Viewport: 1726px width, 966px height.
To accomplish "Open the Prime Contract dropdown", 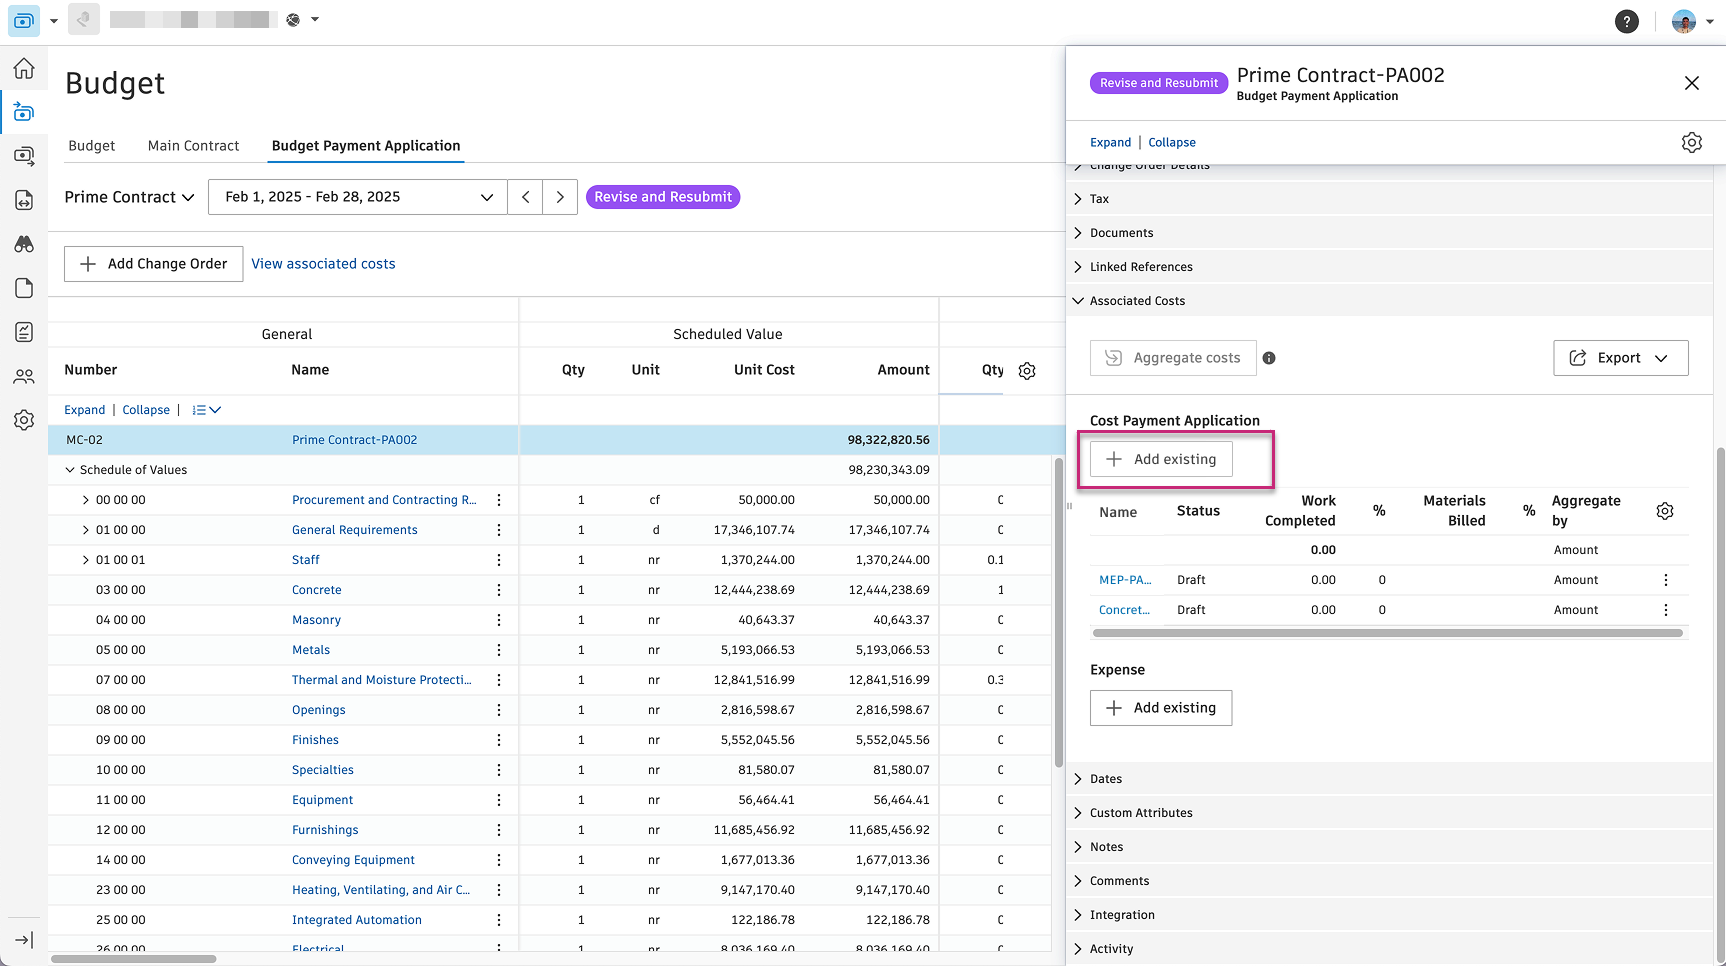I will 129,197.
